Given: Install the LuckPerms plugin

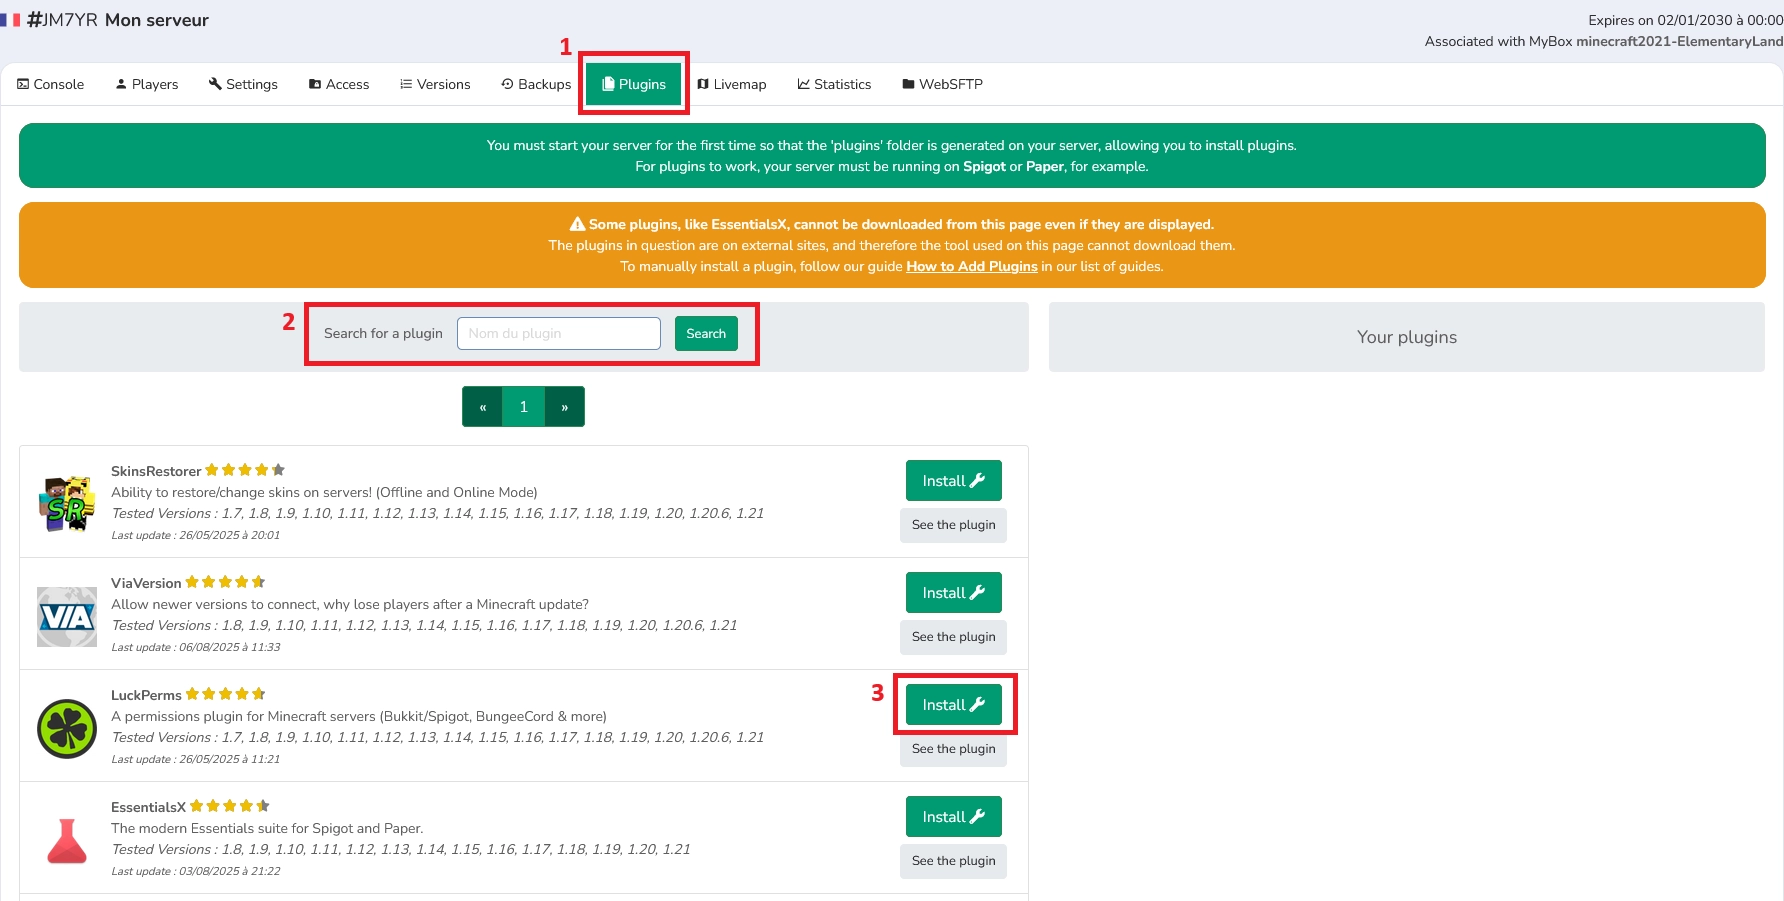Looking at the screenshot, I should click(x=954, y=705).
